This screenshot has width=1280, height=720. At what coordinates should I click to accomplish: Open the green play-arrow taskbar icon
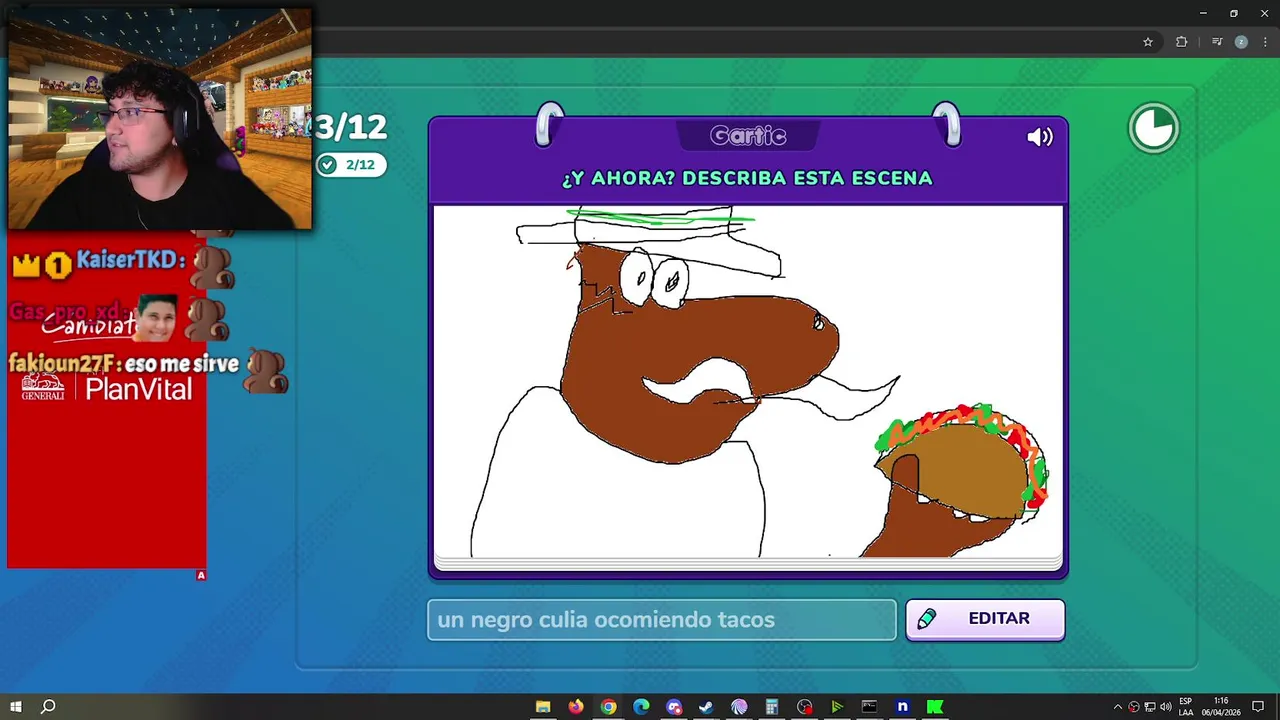pos(837,707)
